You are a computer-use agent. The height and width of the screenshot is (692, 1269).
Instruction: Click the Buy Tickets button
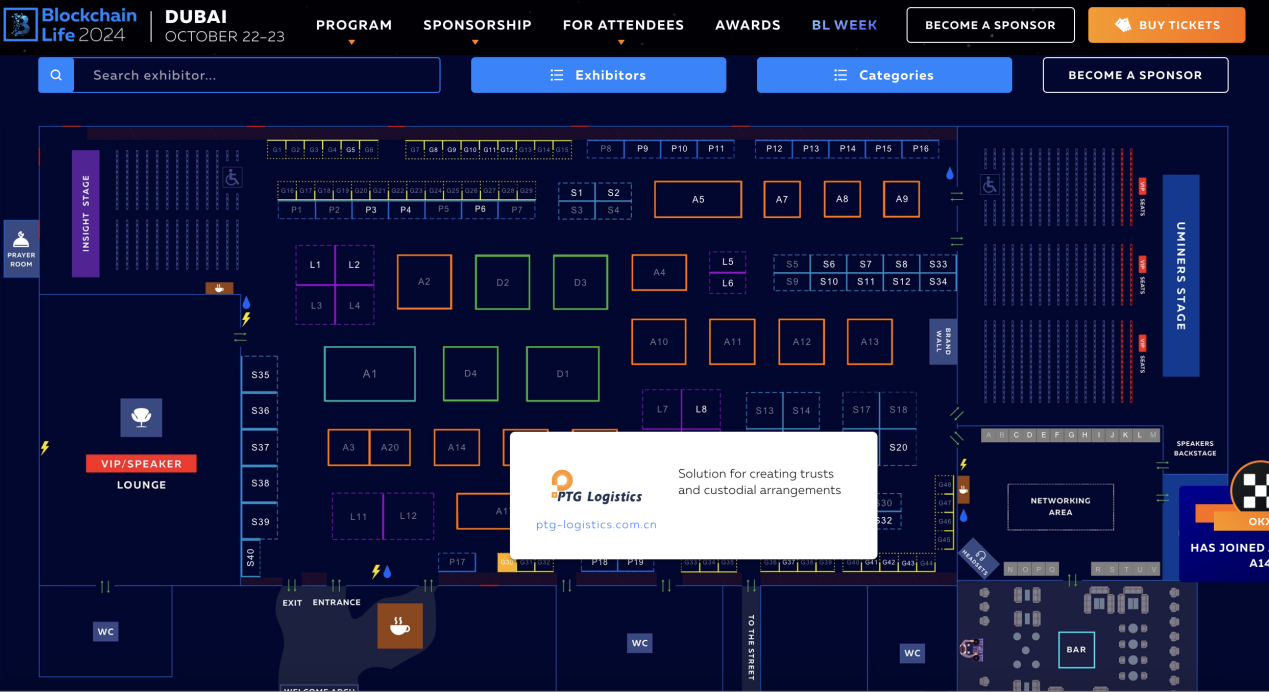coord(1167,25)
